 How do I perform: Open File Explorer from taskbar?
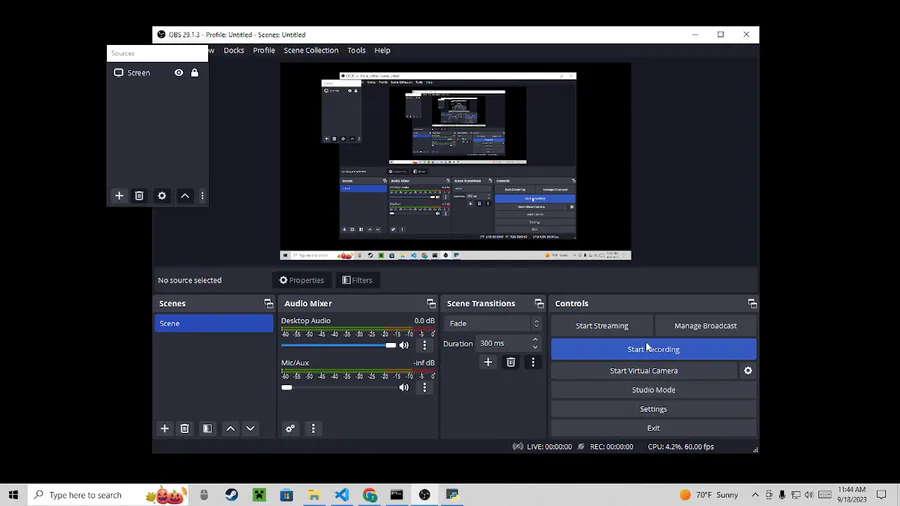click(314, 495)
